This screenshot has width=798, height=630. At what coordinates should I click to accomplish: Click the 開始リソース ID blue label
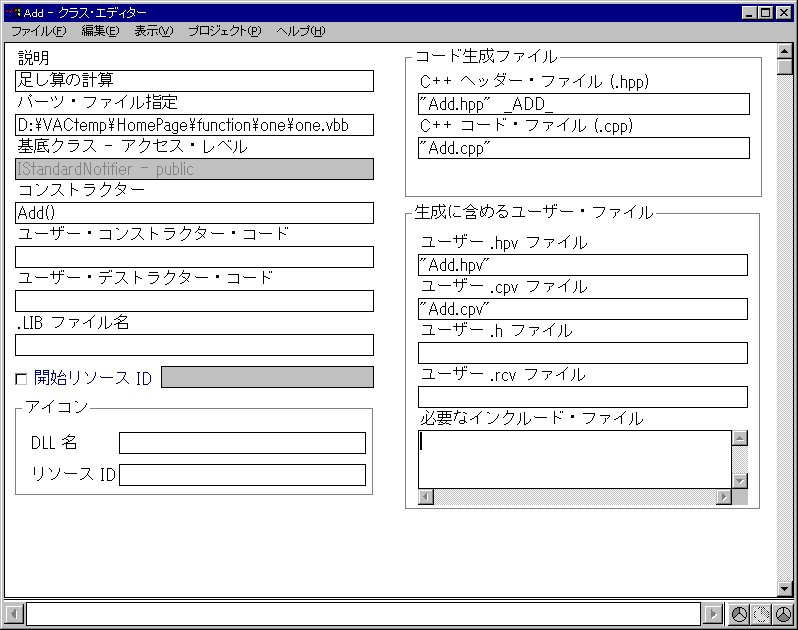(x=93, y=378)
